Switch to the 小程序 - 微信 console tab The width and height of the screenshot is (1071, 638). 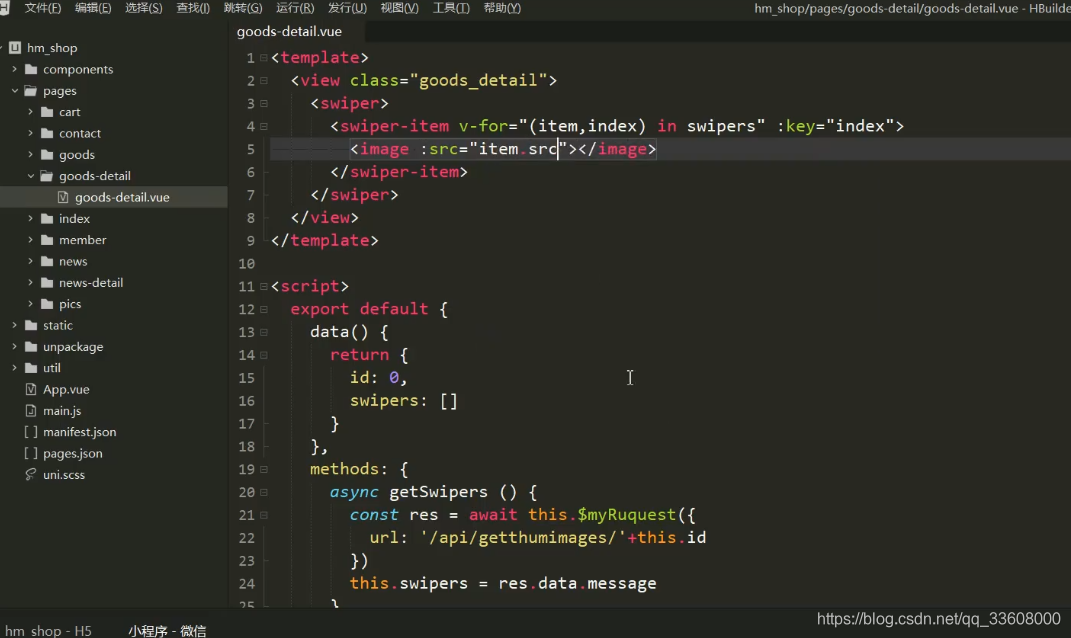167,630
